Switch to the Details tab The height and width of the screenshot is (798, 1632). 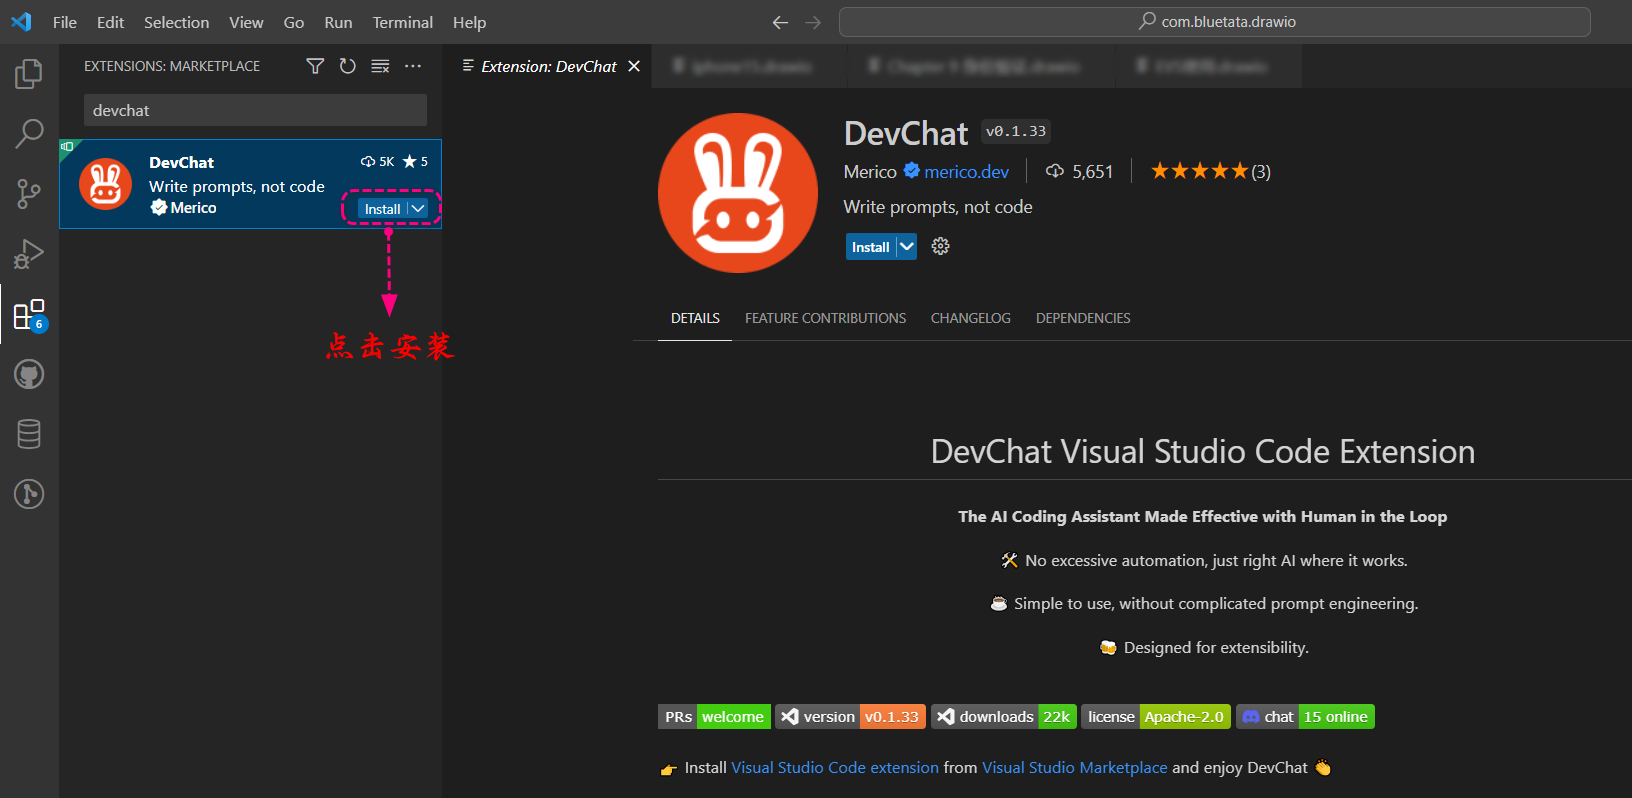click(x=695, y=318)
